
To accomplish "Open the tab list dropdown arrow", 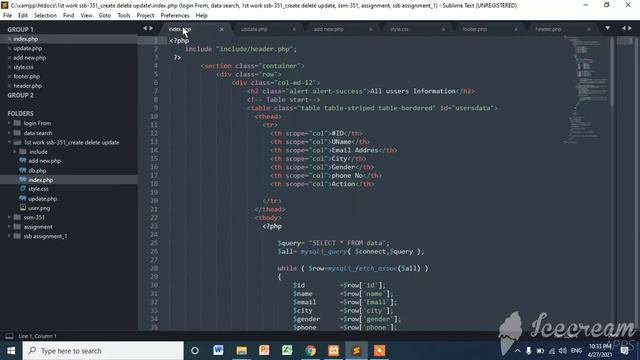I will click(x=607, y=29).
